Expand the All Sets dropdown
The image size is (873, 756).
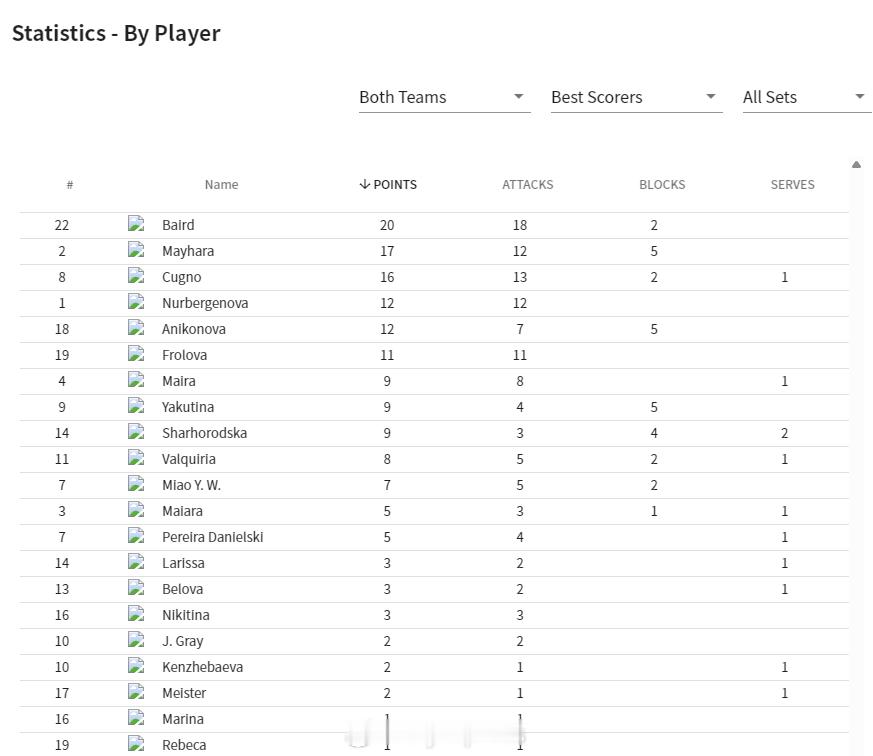pyautogui.click(x=805, y=97)
